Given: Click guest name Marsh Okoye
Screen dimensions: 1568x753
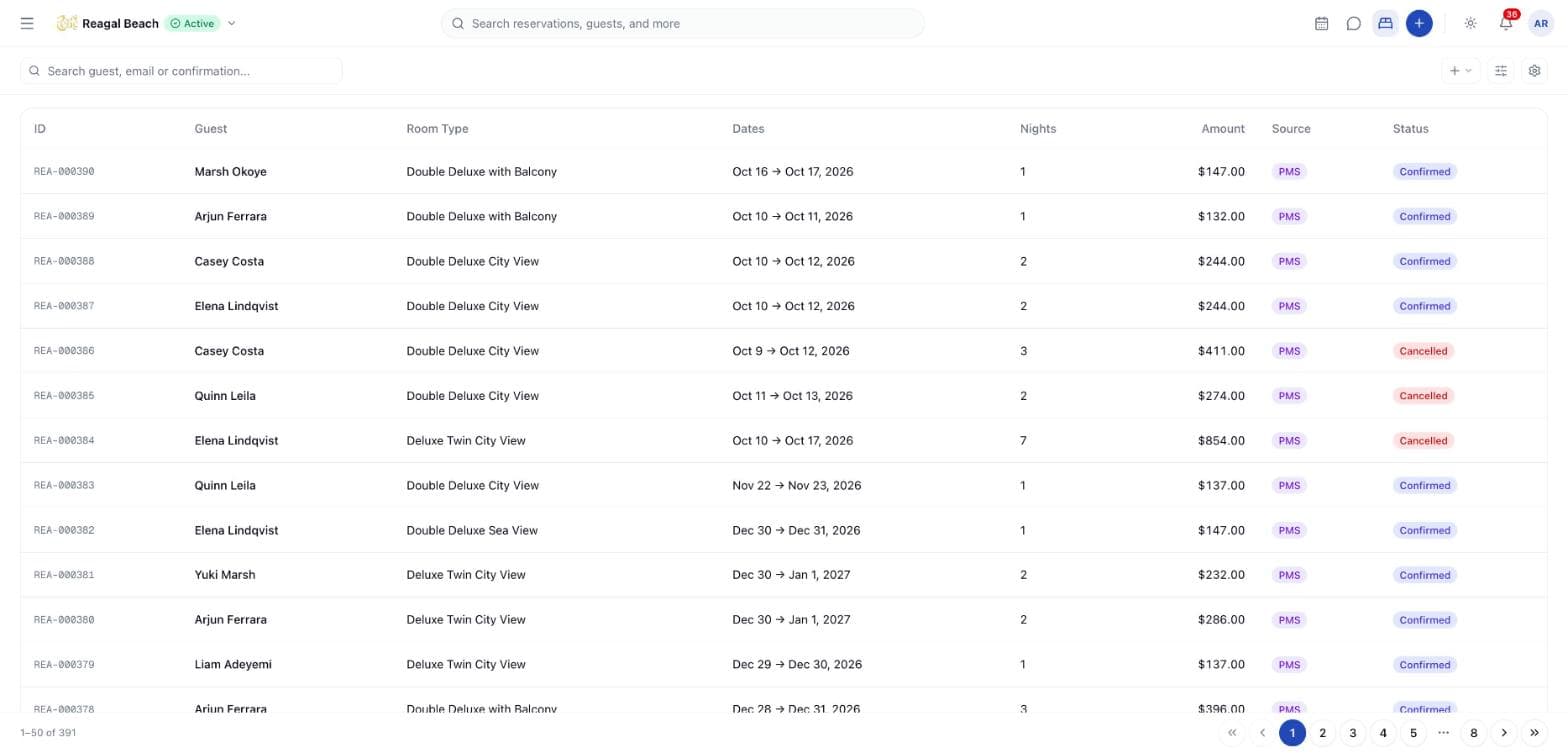Looking at the screenshot, I should click(230, 172).
